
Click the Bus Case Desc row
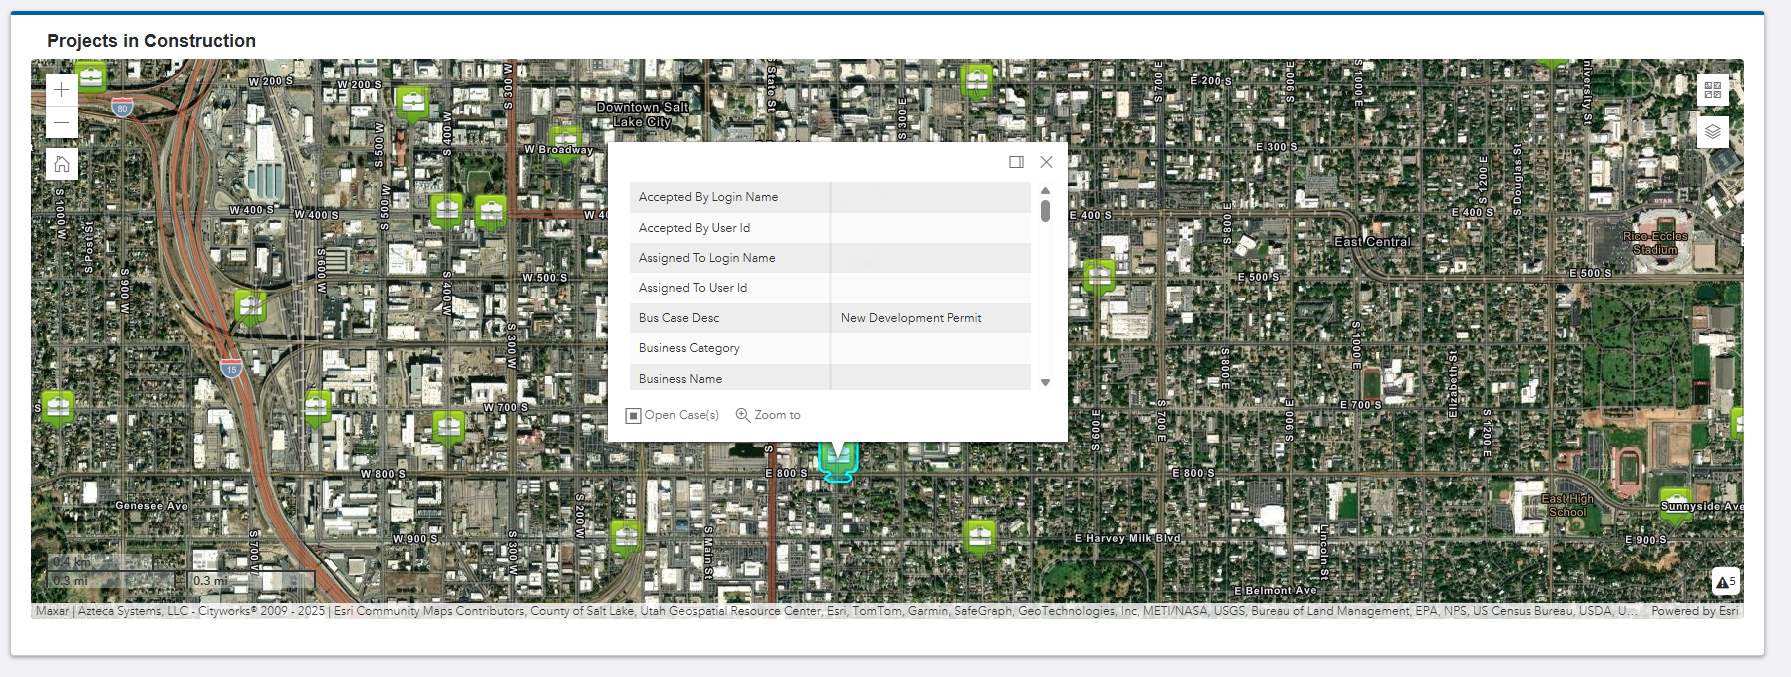click(x=830, y=318)
